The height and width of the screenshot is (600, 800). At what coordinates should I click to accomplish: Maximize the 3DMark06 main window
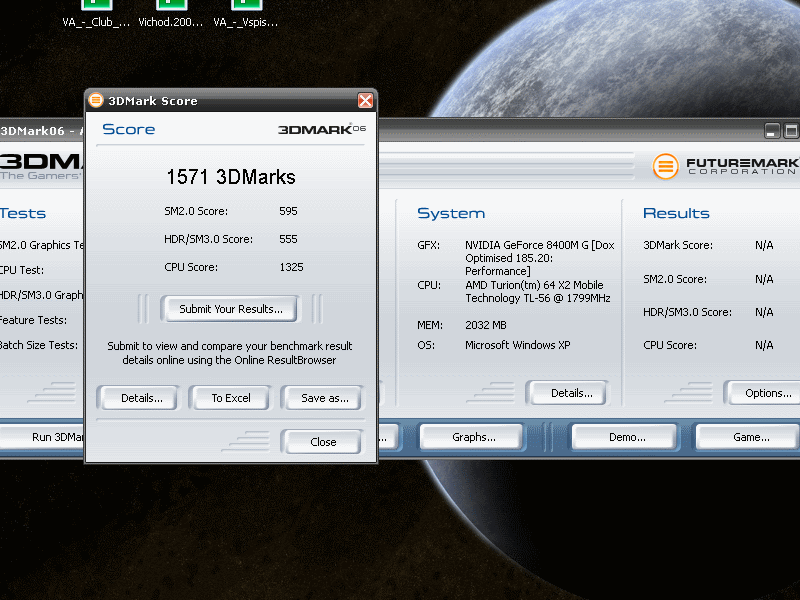pos(791,131)
